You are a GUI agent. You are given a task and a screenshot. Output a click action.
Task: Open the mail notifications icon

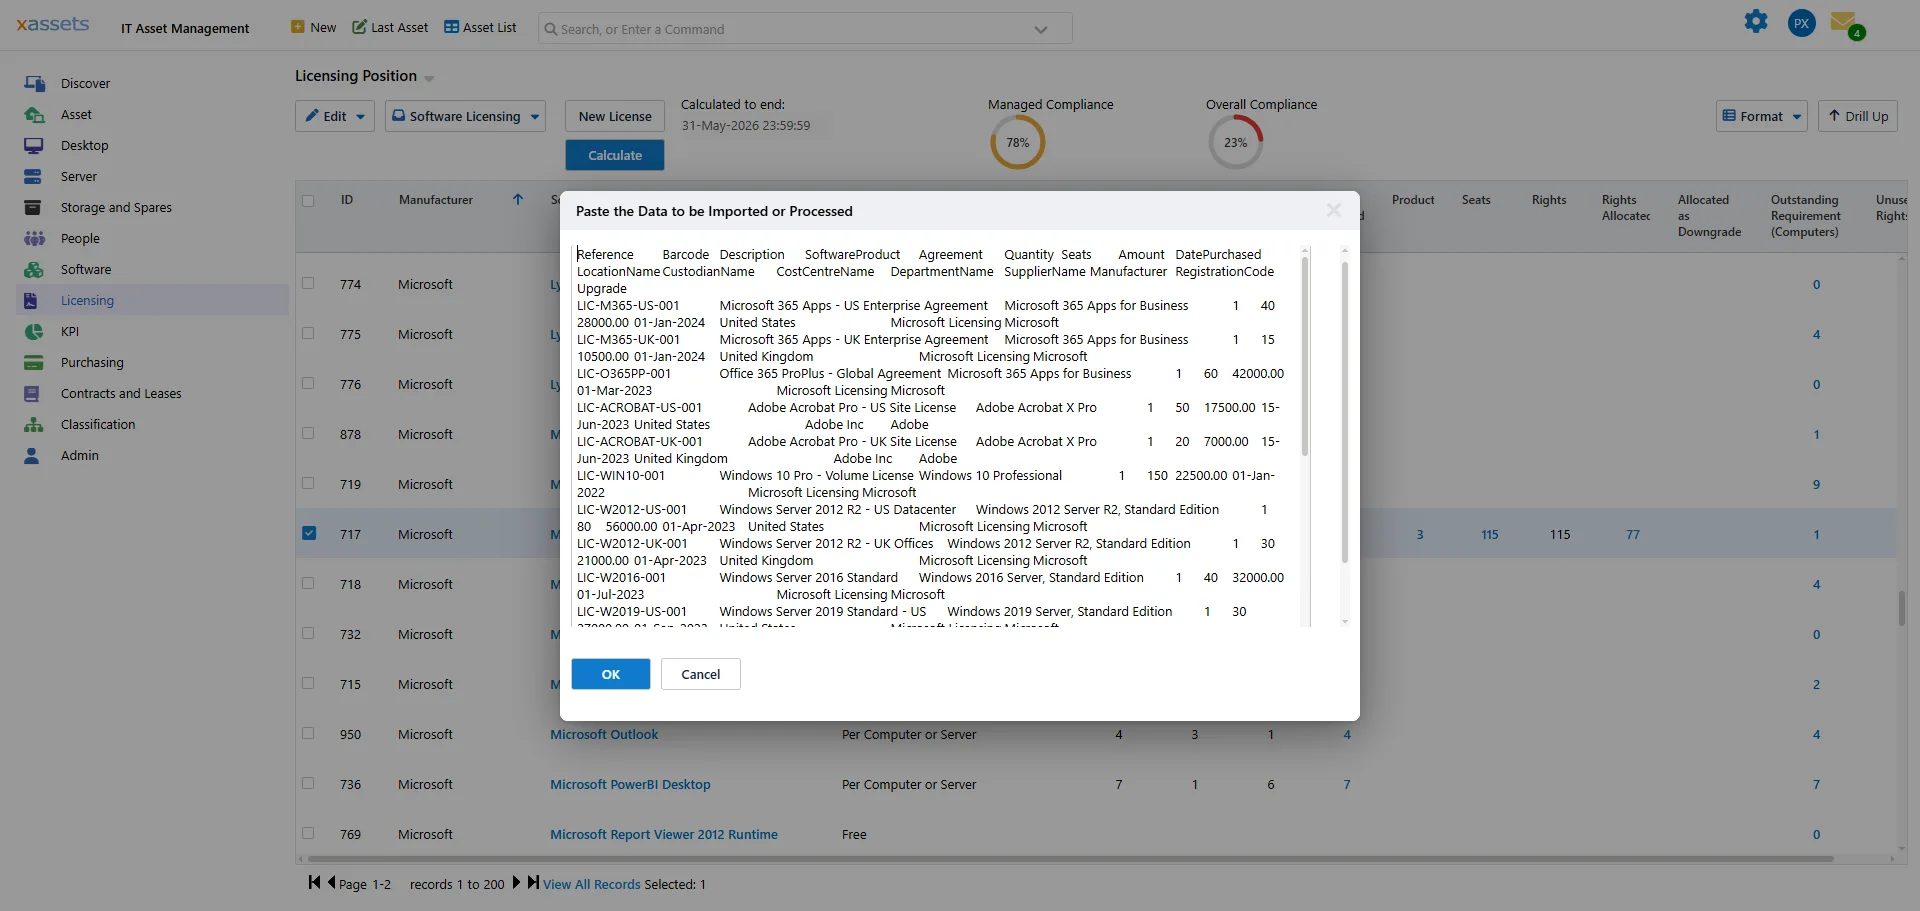1845,24
